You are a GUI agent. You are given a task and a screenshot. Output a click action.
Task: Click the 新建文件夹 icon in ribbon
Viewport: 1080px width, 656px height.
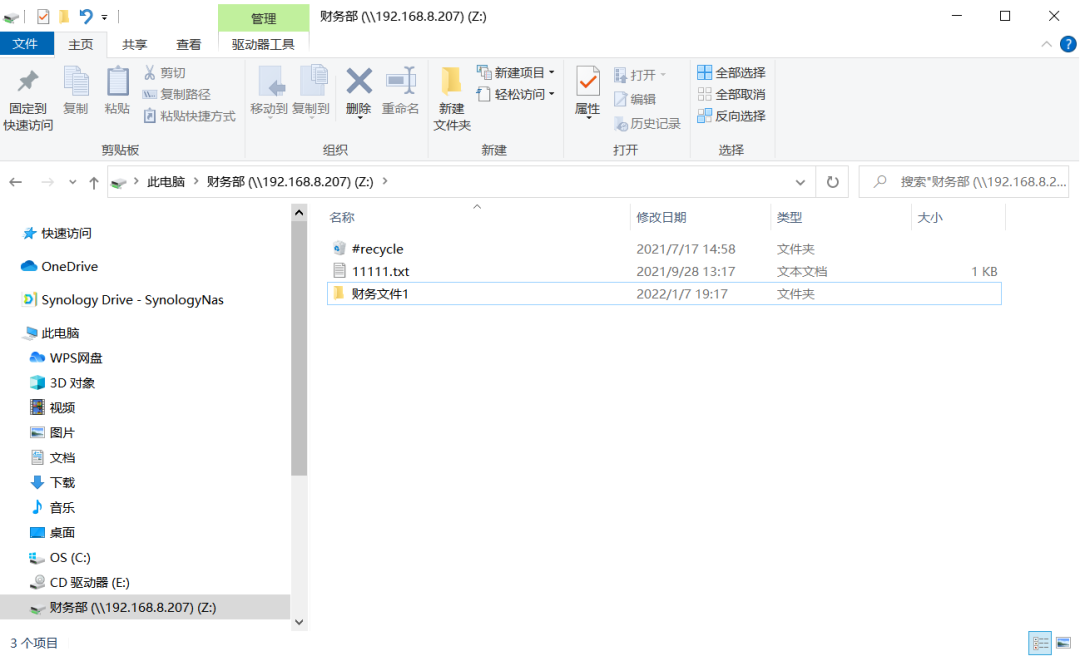click(451, 82)
